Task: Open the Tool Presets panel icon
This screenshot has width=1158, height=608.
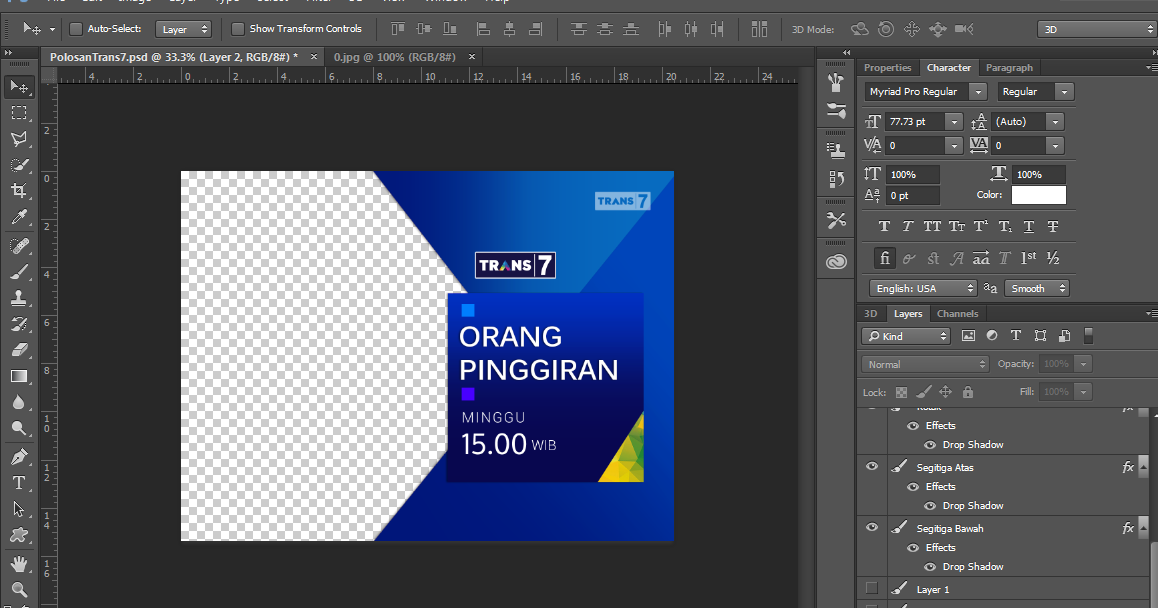Action: pyautogui.click(x=836, y=220)
